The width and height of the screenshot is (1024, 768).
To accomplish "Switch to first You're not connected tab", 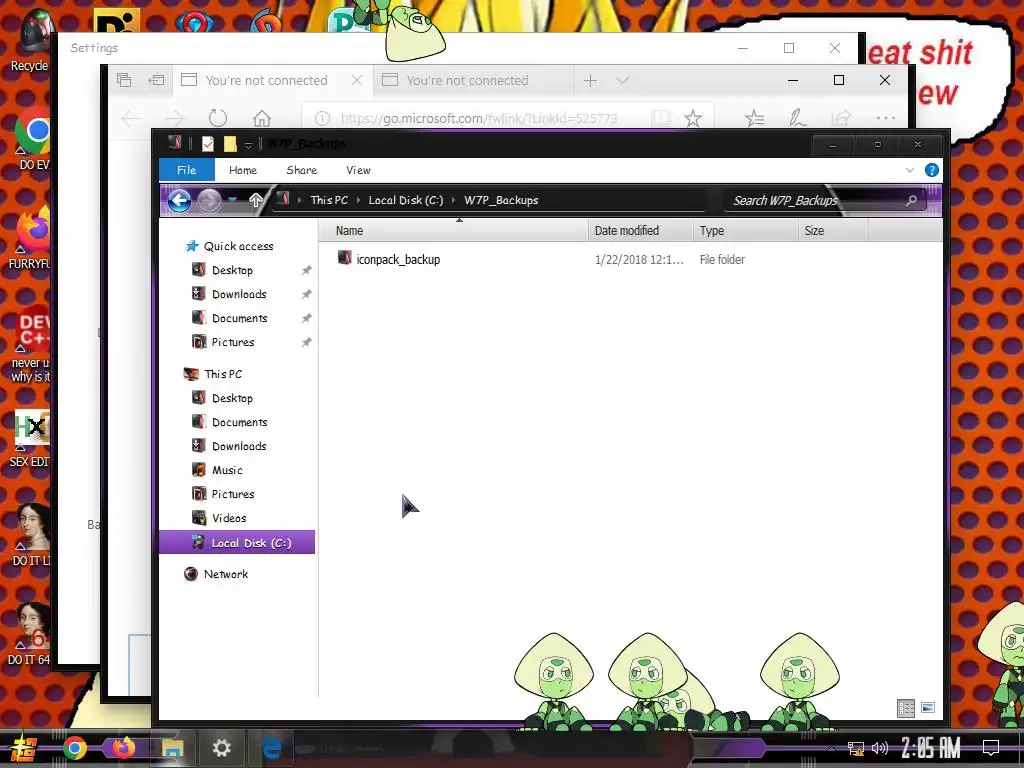I will (x=266, y=80).
